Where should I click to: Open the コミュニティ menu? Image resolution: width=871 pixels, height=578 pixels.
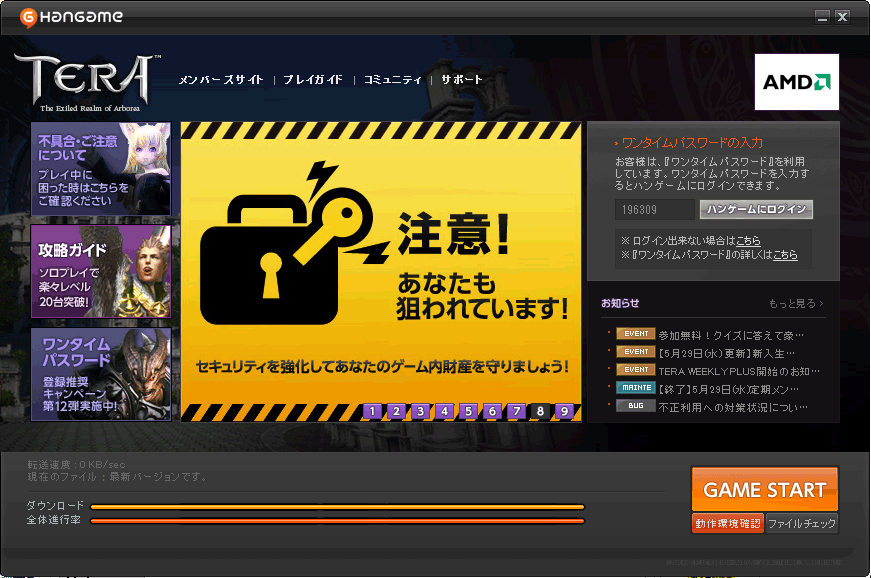[393, 80]
